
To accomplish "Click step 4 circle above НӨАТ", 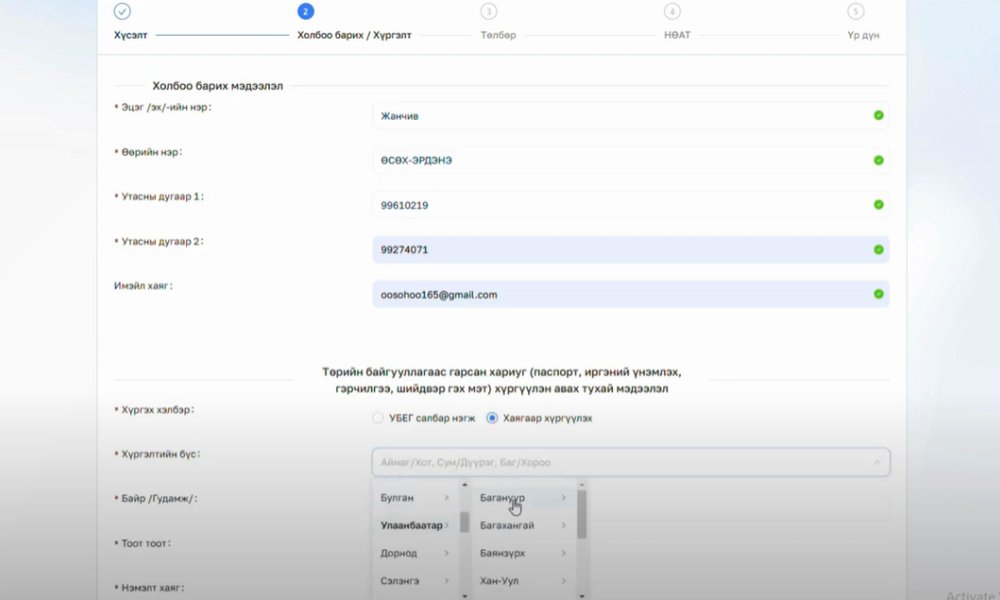I will [672, 11].
